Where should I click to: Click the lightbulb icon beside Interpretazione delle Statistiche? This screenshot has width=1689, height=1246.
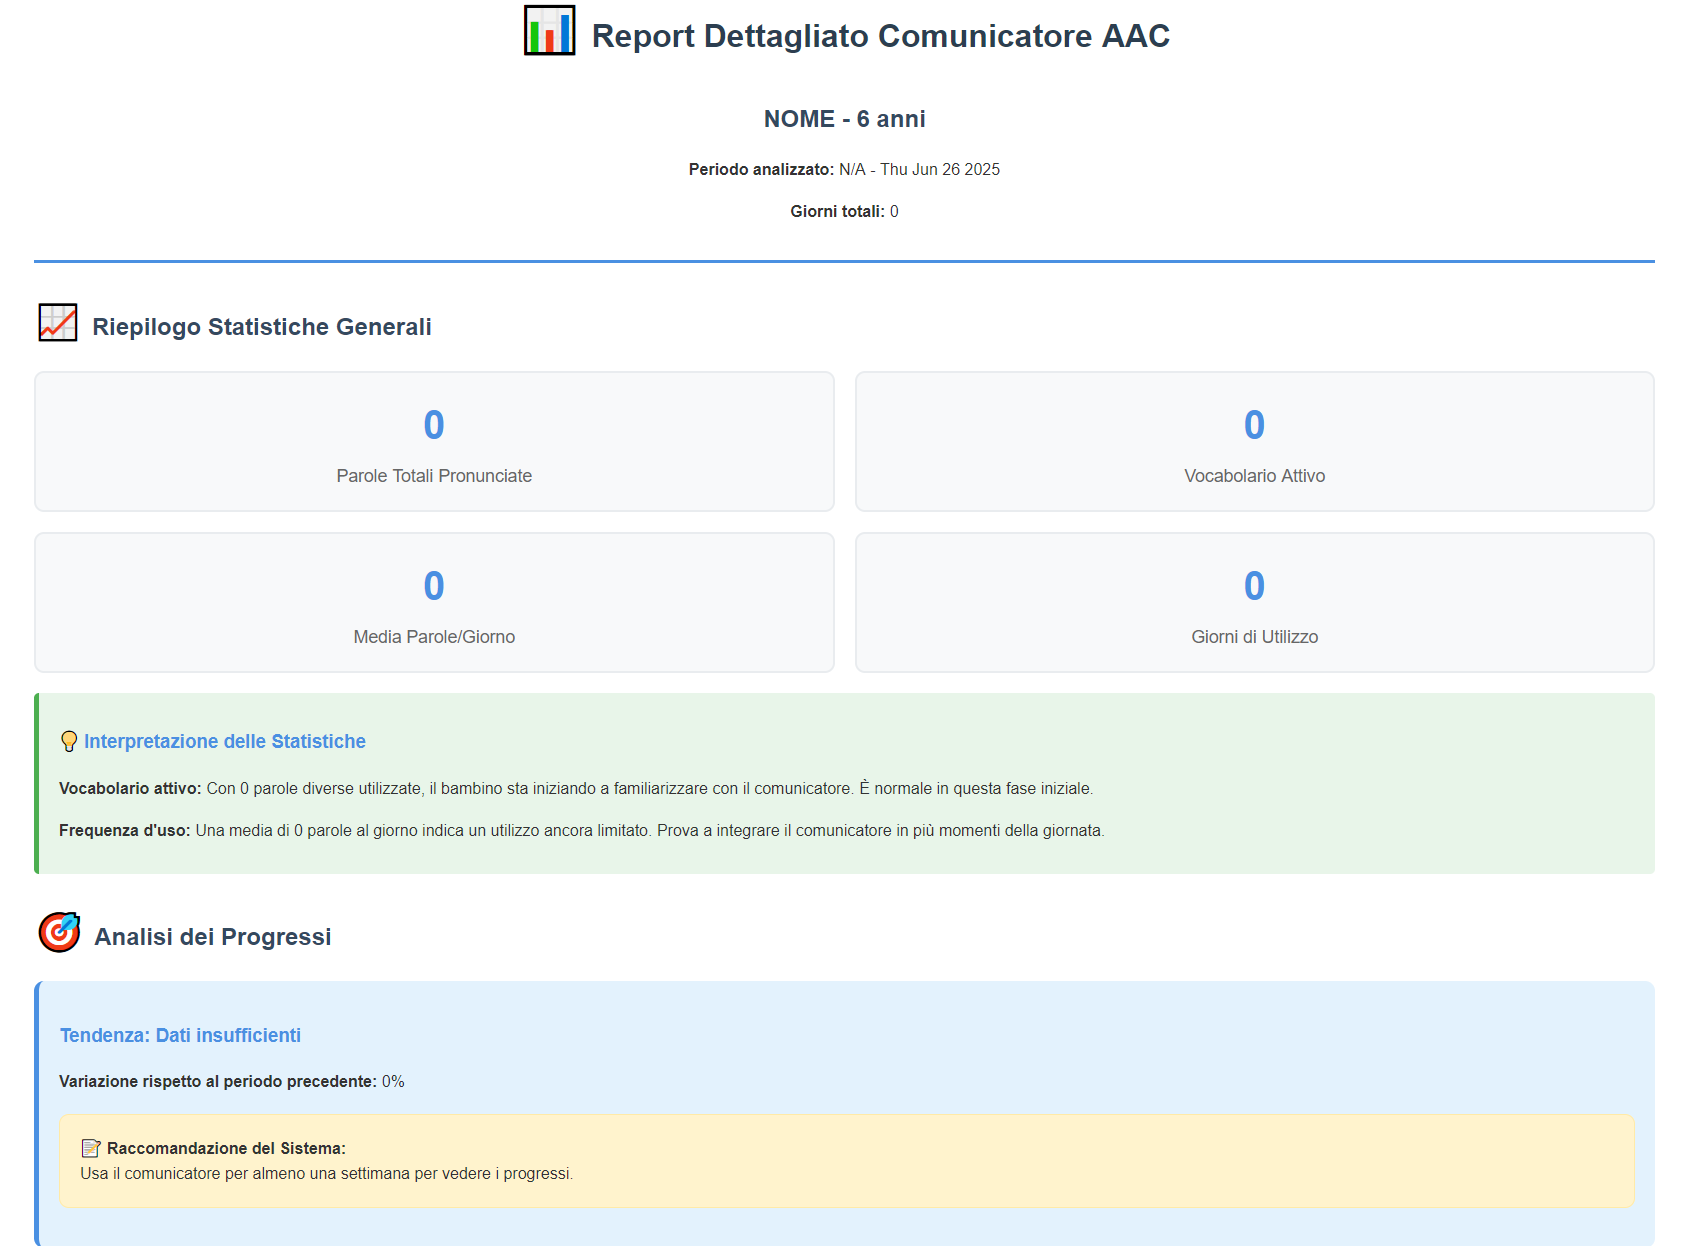click(x=69, y=741)
